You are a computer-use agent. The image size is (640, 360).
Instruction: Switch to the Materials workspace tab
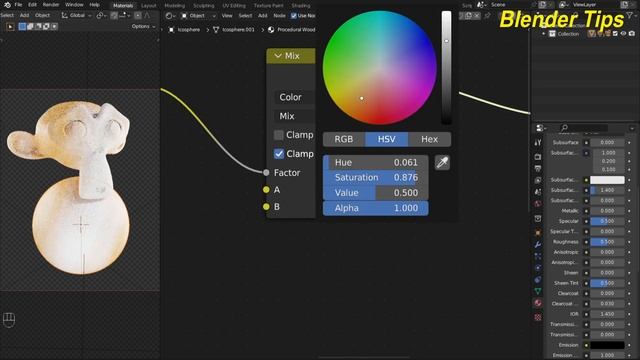click(x=123, y=6)
